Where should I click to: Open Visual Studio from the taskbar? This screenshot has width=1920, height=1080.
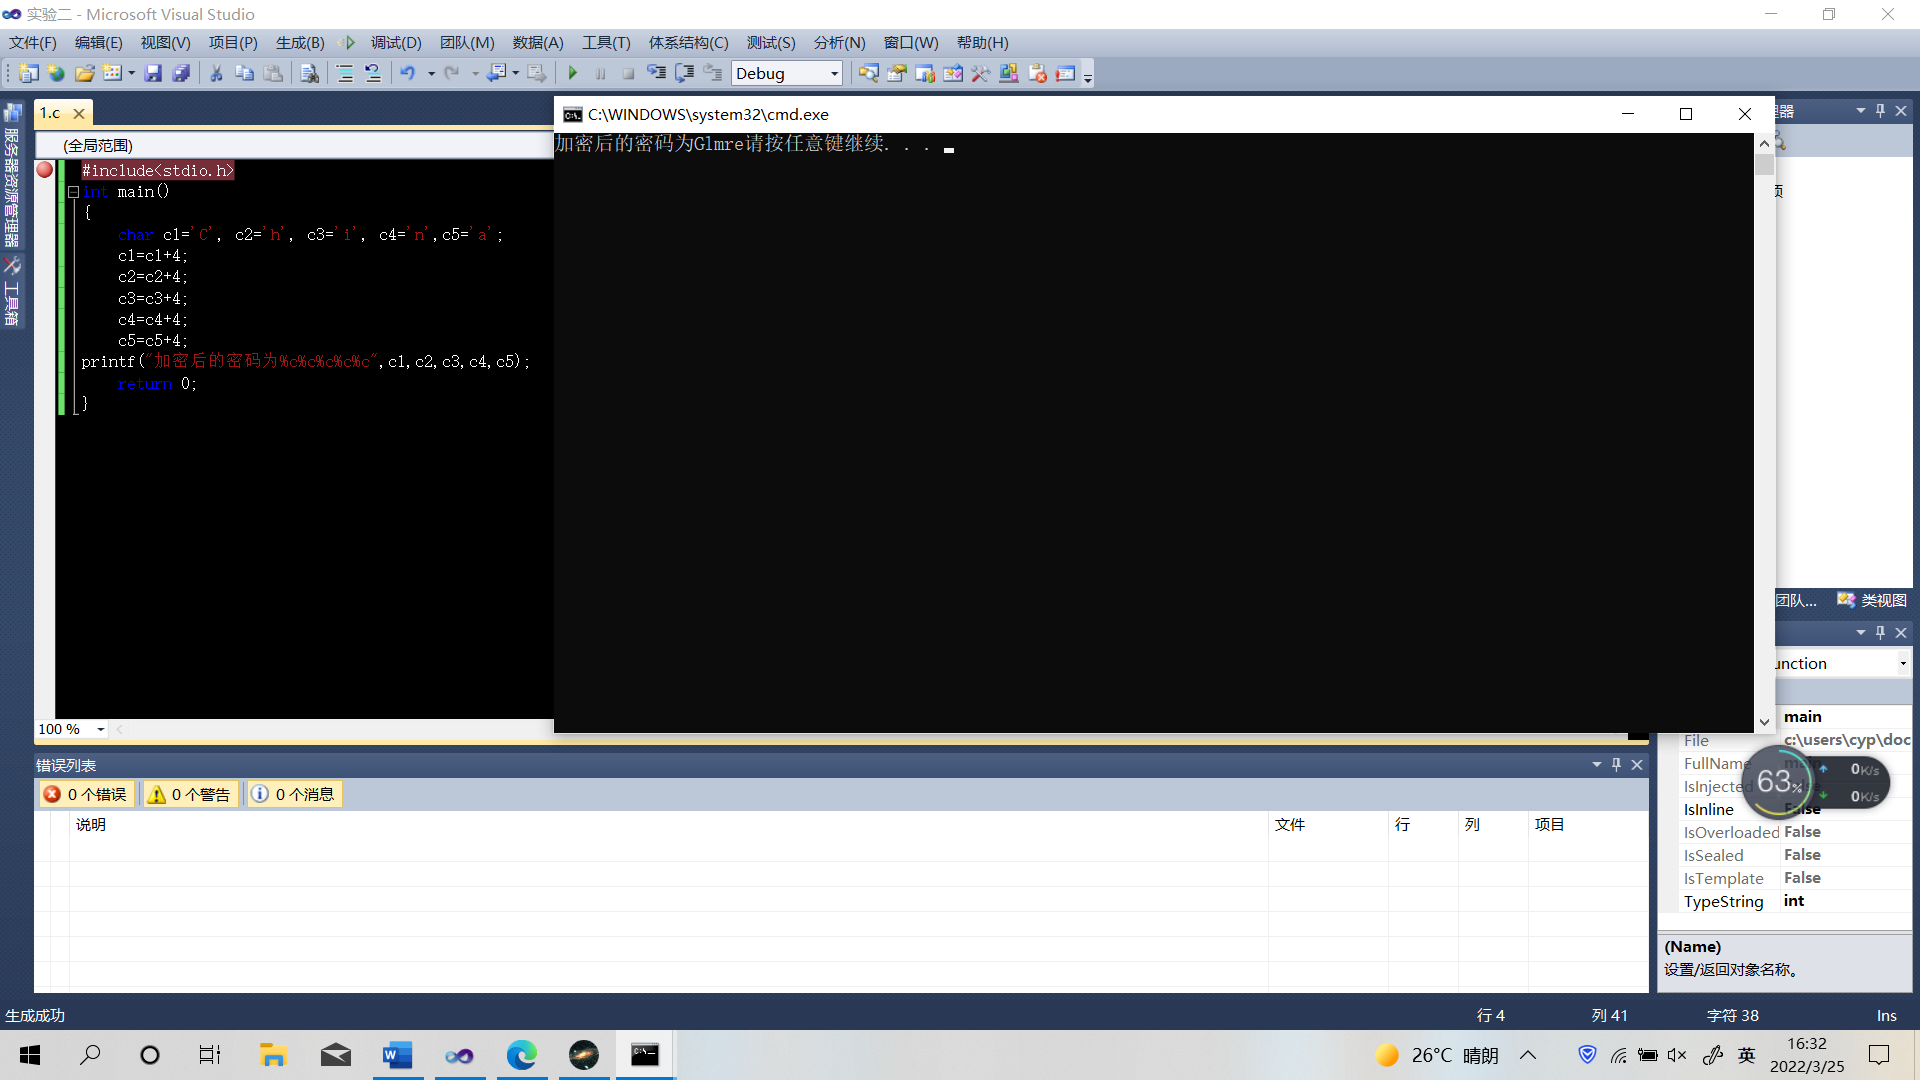(459, 1055)
